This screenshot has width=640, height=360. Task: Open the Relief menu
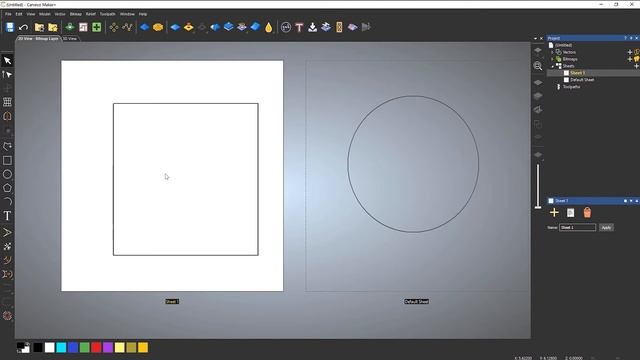91,14
